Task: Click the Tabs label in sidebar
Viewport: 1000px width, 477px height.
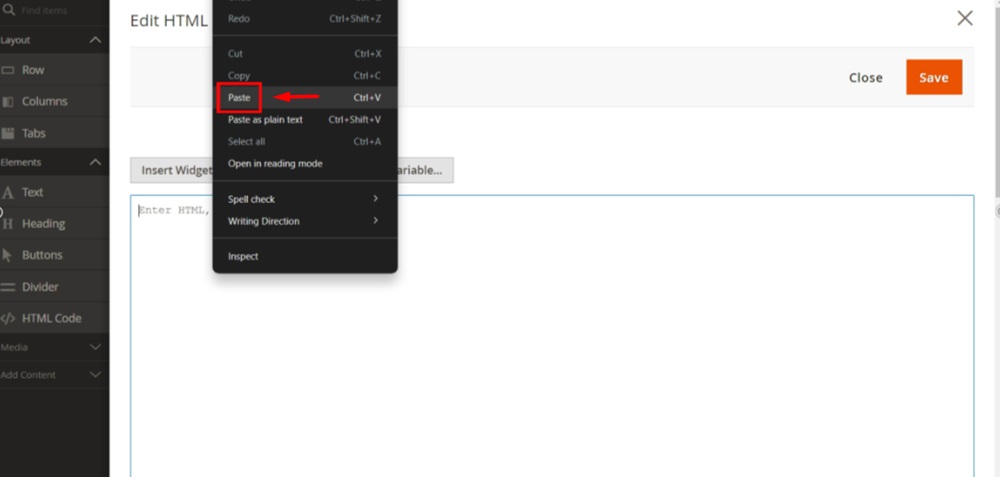Action: [x=34, y=133]
